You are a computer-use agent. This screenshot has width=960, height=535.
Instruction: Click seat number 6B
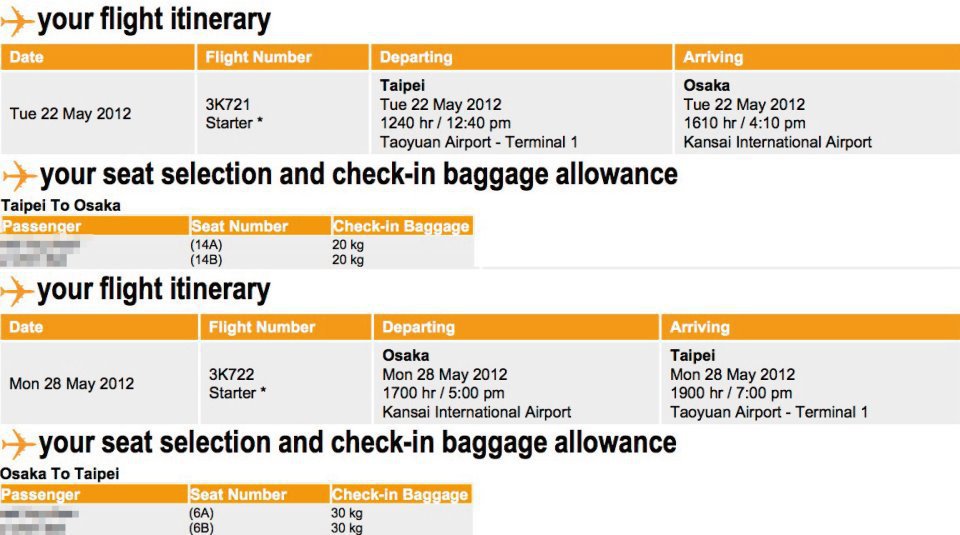click(x=201, y=528)
